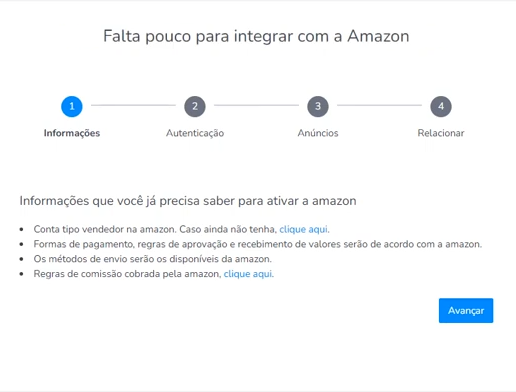The image size is (516, 392).
Task: Select the Informações step label
Action: coord(72,133)
